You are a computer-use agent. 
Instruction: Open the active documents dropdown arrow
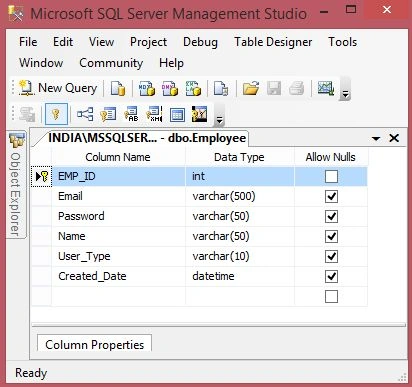[376, 138]
